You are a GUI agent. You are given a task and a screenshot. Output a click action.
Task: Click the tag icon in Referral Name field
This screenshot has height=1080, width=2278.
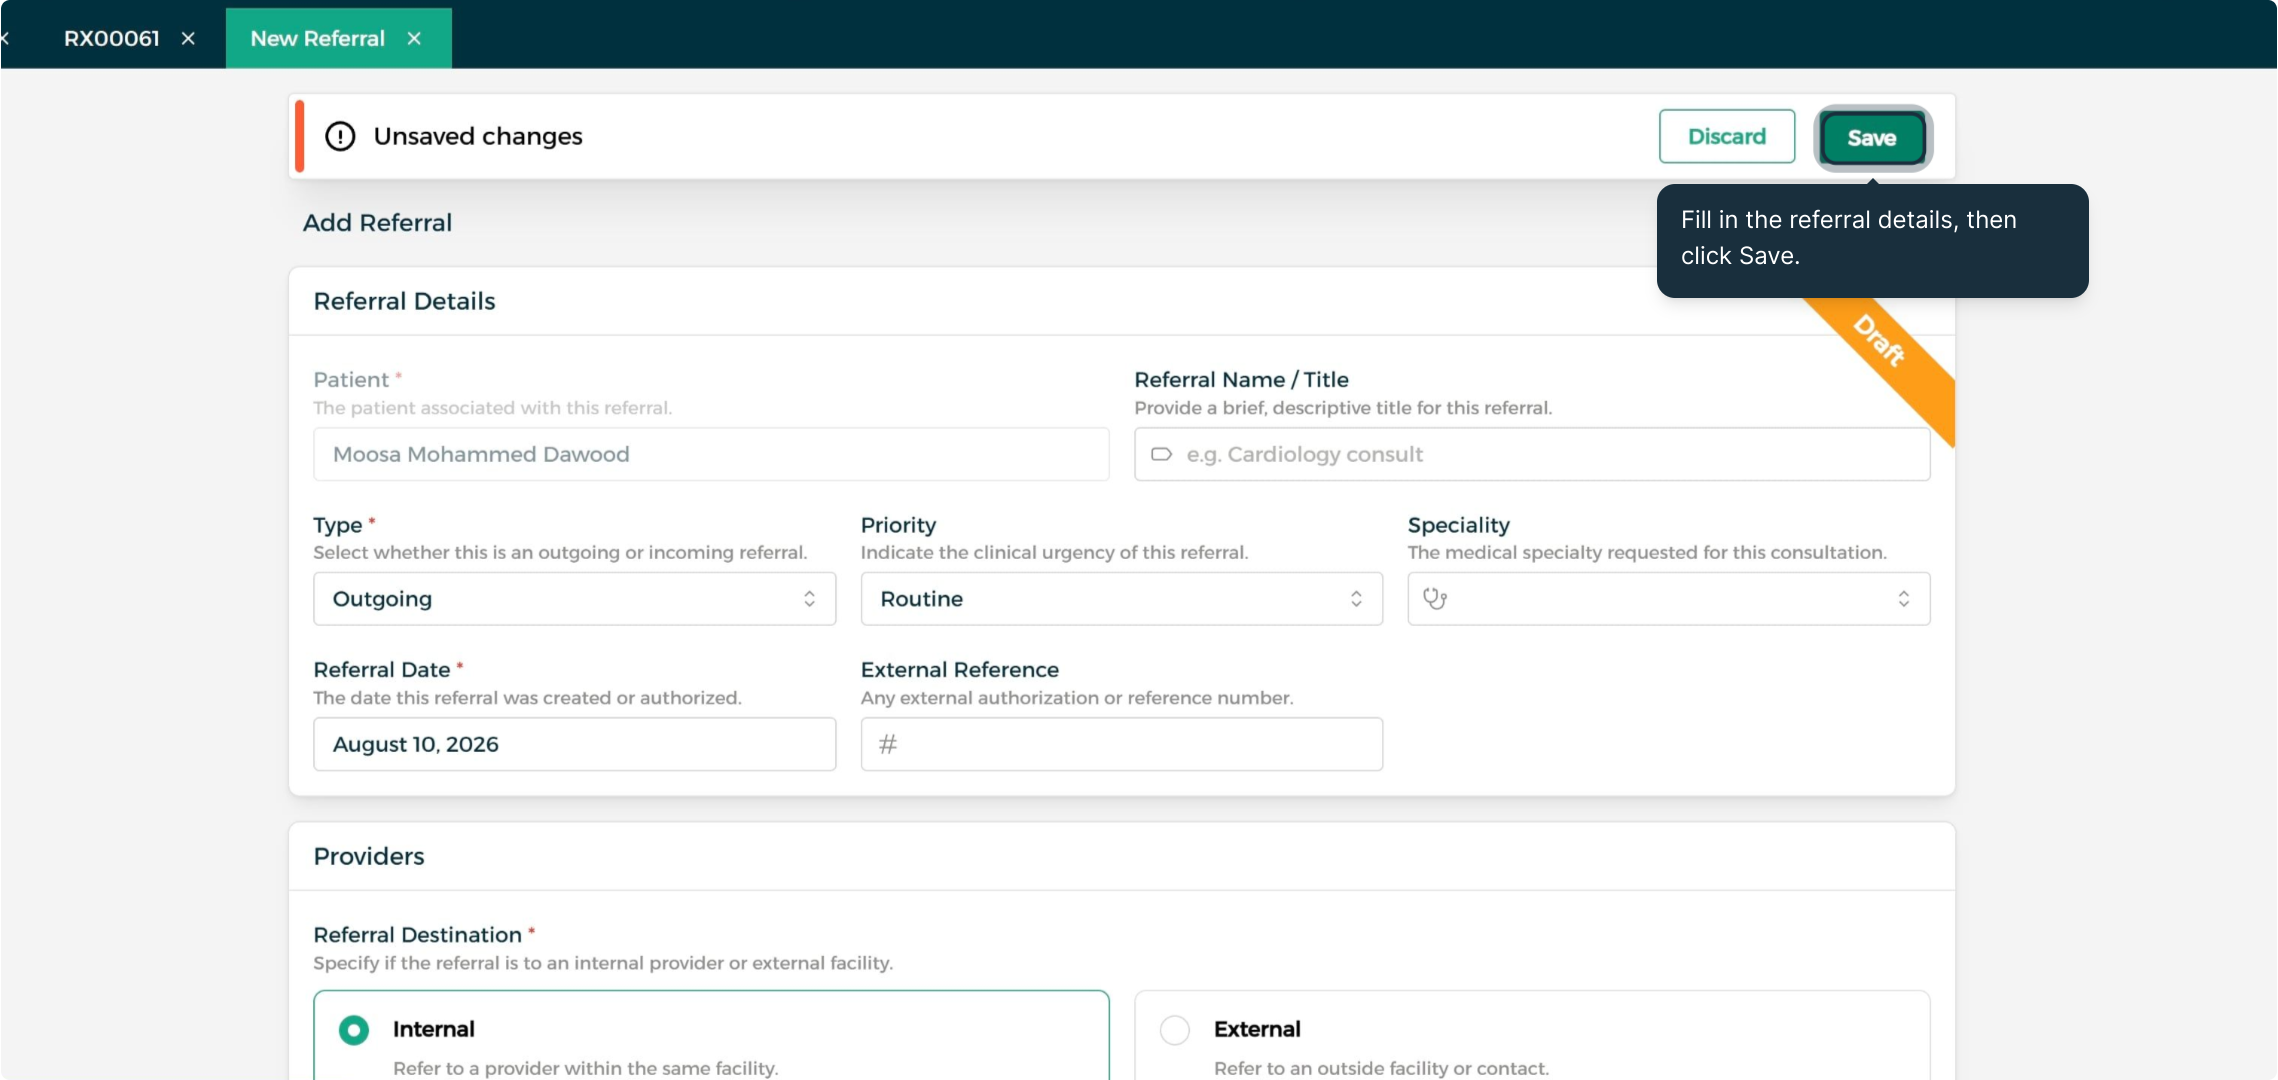pos(1161,454)
